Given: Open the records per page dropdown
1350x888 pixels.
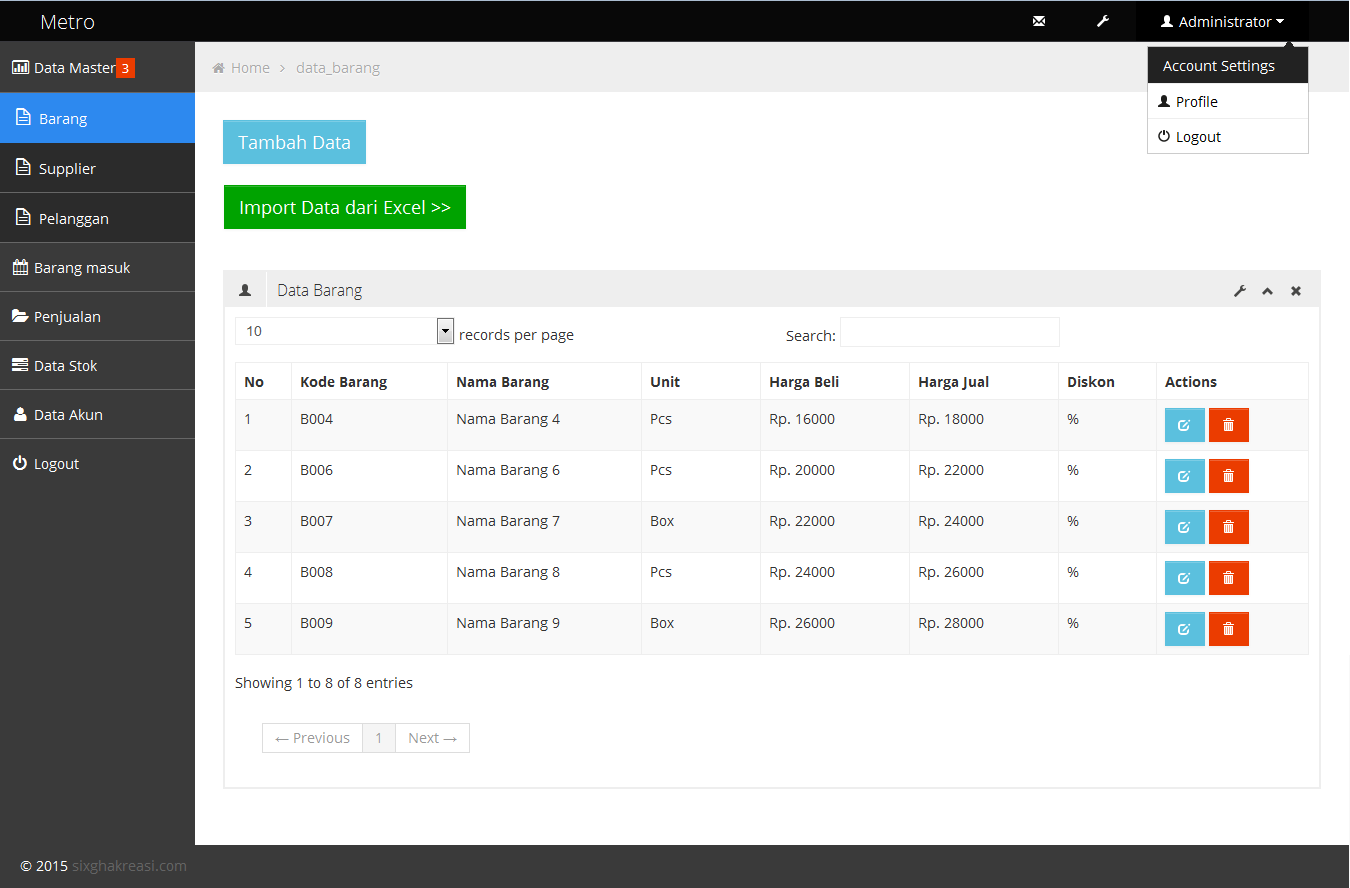Looking at the screenshot, I should 444,330.
